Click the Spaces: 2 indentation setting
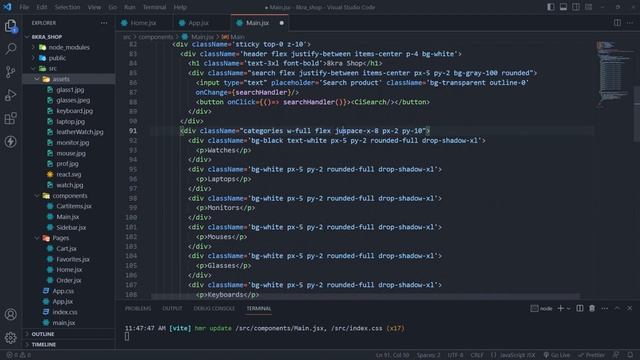This screenshot has width=640, height=360. click(428, 355)
